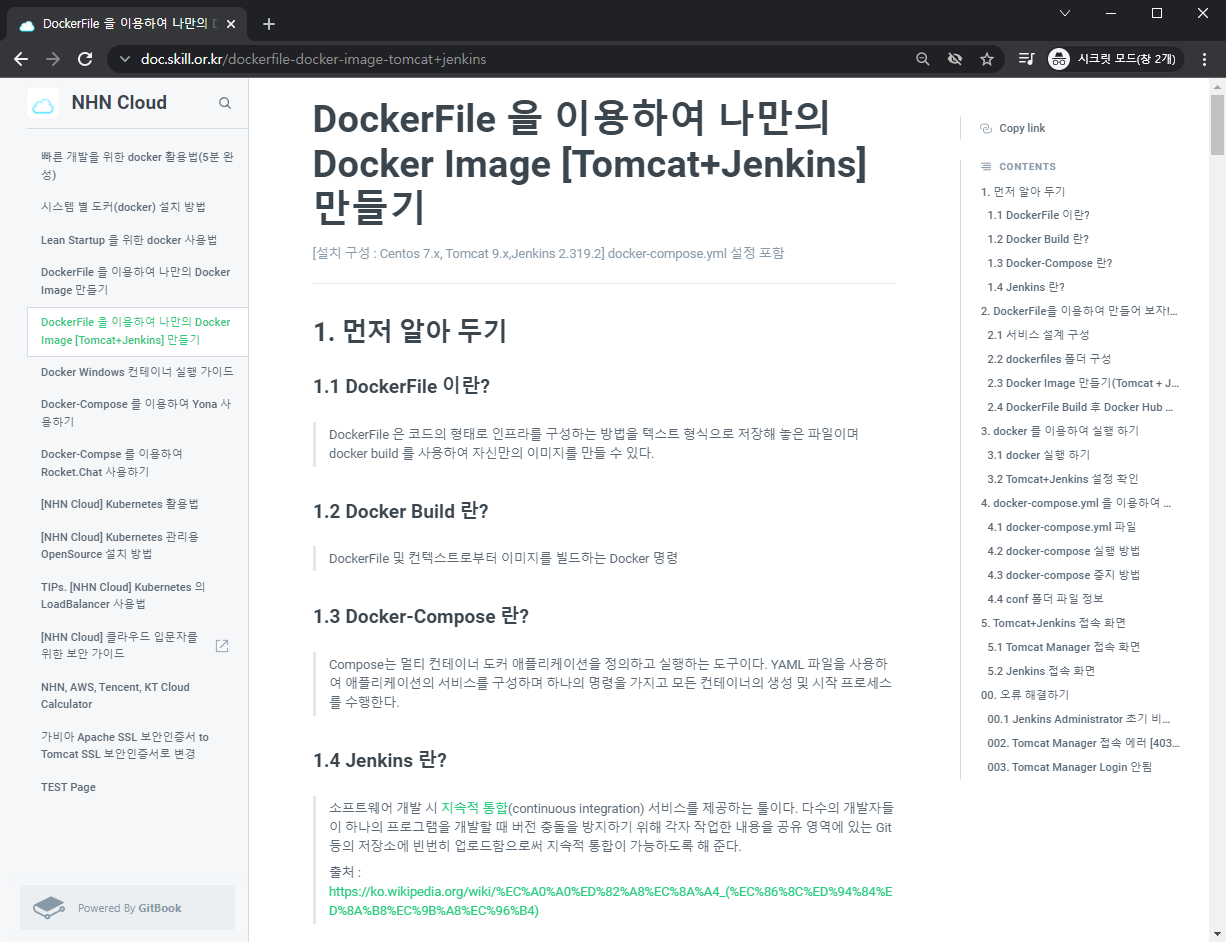Select the active green Tomcat+Jenkins sidebar item
The width and height of the screenshot is (1226, 942).
coord(138,331)
